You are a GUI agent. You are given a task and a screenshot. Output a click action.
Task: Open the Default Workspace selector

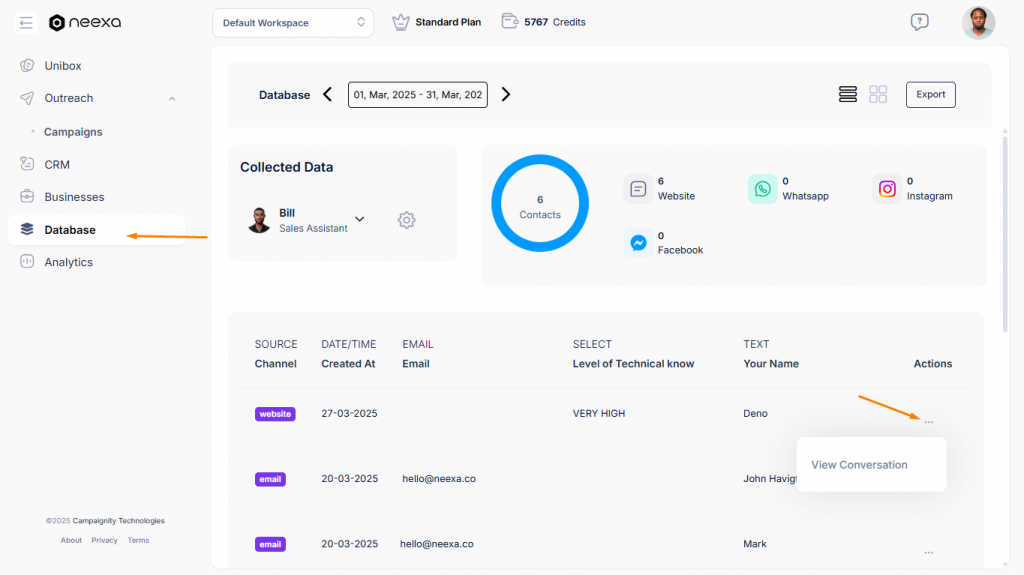coord(293,23)
